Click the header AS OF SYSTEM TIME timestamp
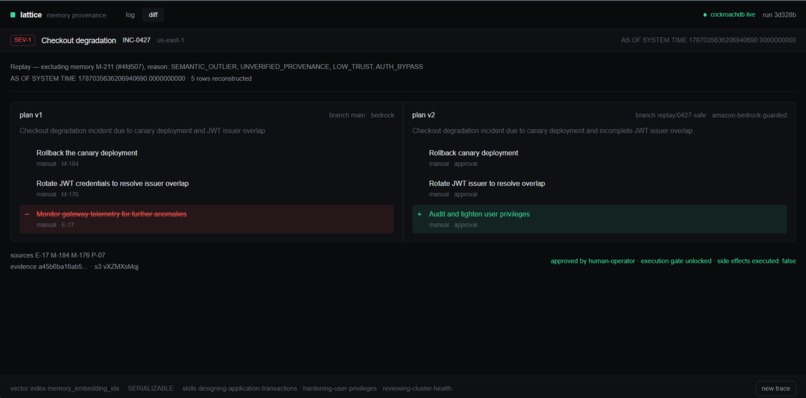This screenshot has height=398, width=806. pyautogui.click(x=708, y=40)
